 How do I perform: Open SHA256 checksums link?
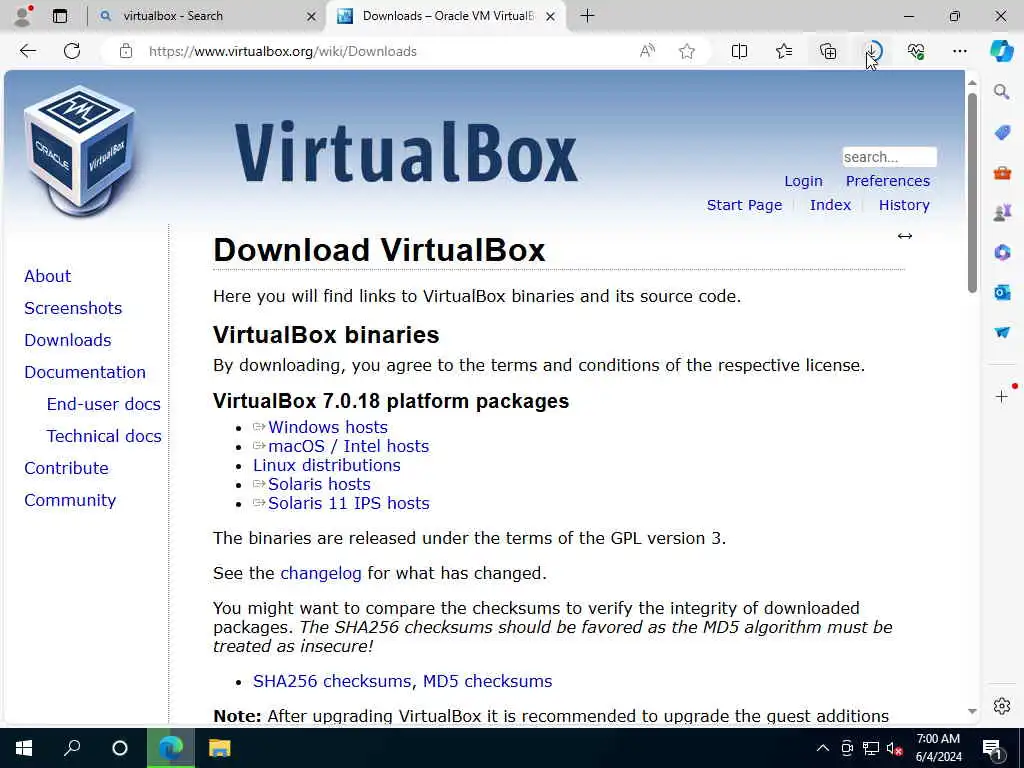[x=332, y=681]
